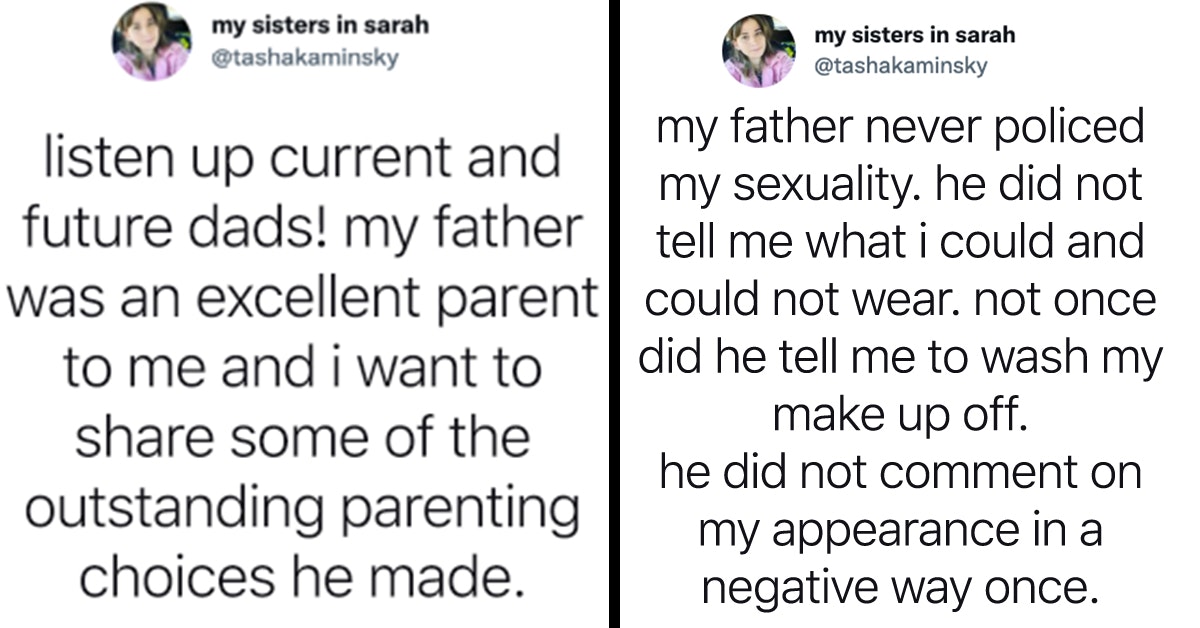Click 'he did not comment on' line
This screenshot has height=628, width=1200.
(899, 472)
